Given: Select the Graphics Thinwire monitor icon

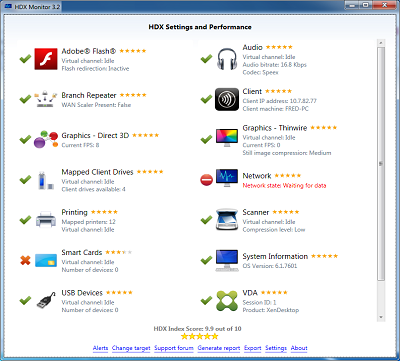Looking at the screenshot, I should (x=227, y=138).
